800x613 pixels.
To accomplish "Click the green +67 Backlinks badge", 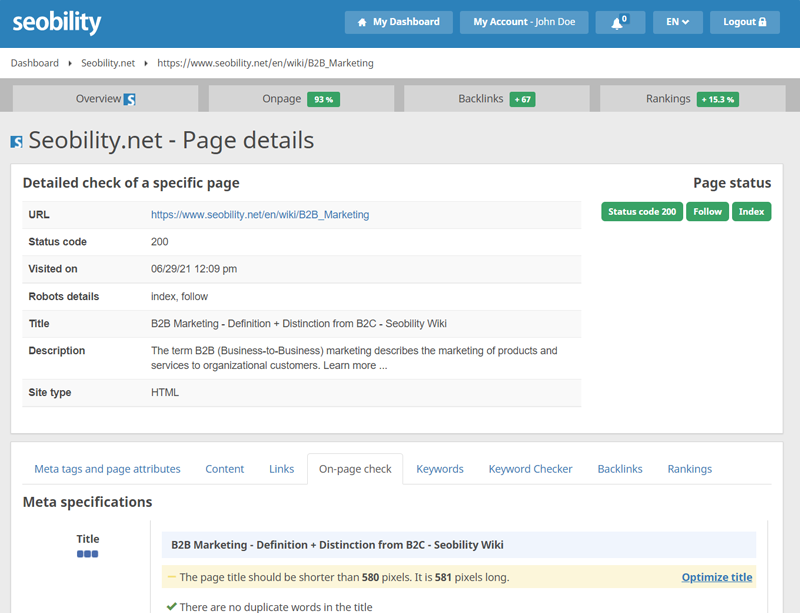I will click(521, 99).
